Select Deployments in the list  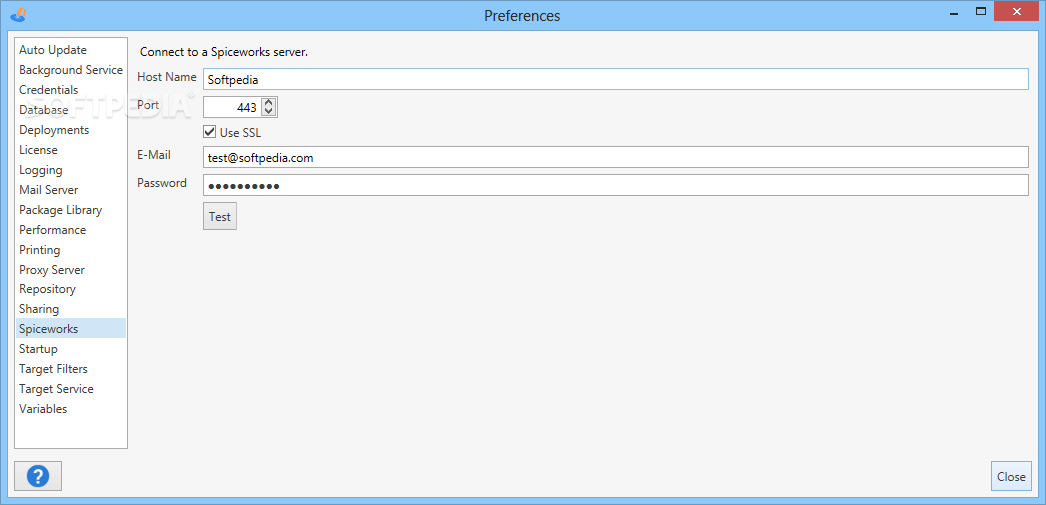[x=71, y=130]
